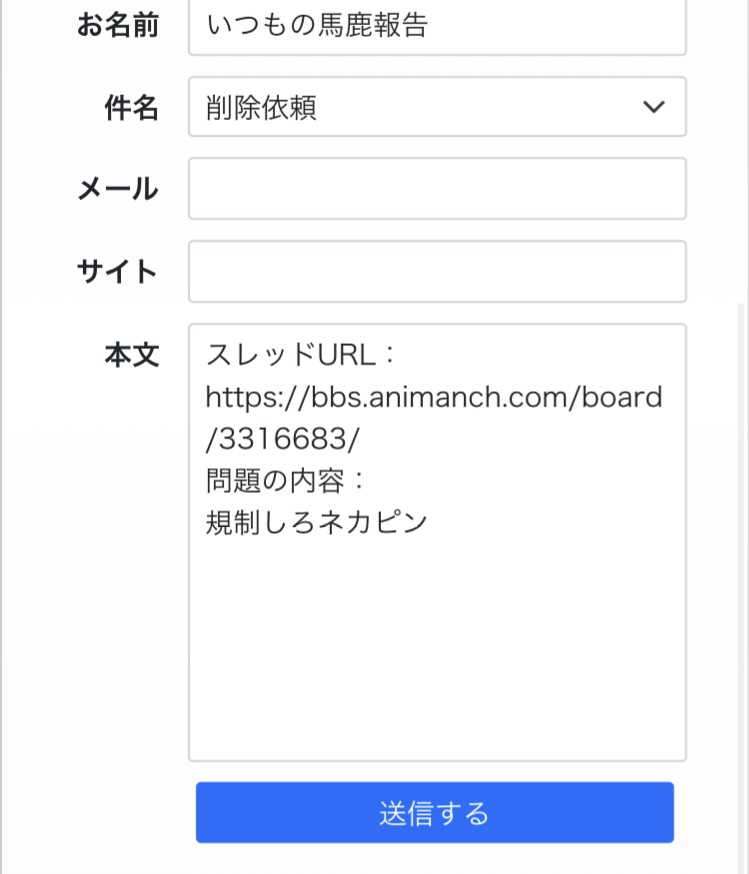
Task: Click the スレッドURL： line in the body
Action: pos(302,355)
